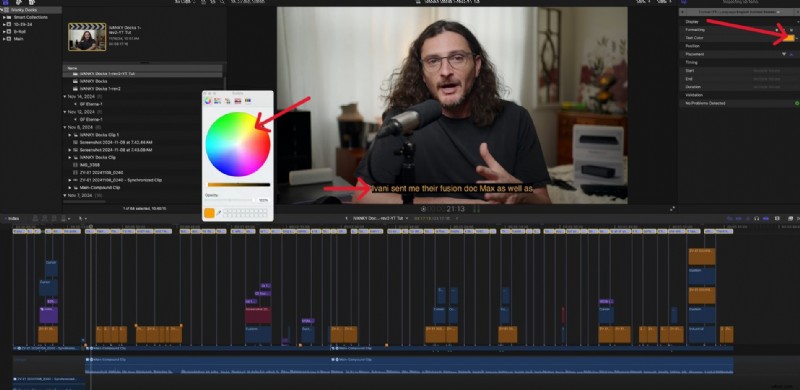Viewport: 800px width, 390px height.
Task: Go back in timeline history arrow
Action: 347,218
